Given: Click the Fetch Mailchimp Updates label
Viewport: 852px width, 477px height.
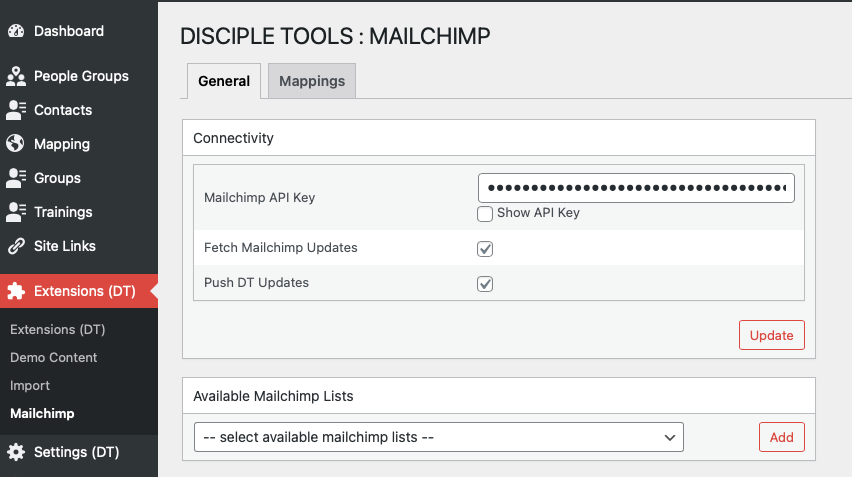Looking at the screenshot, I should point(280,248).
